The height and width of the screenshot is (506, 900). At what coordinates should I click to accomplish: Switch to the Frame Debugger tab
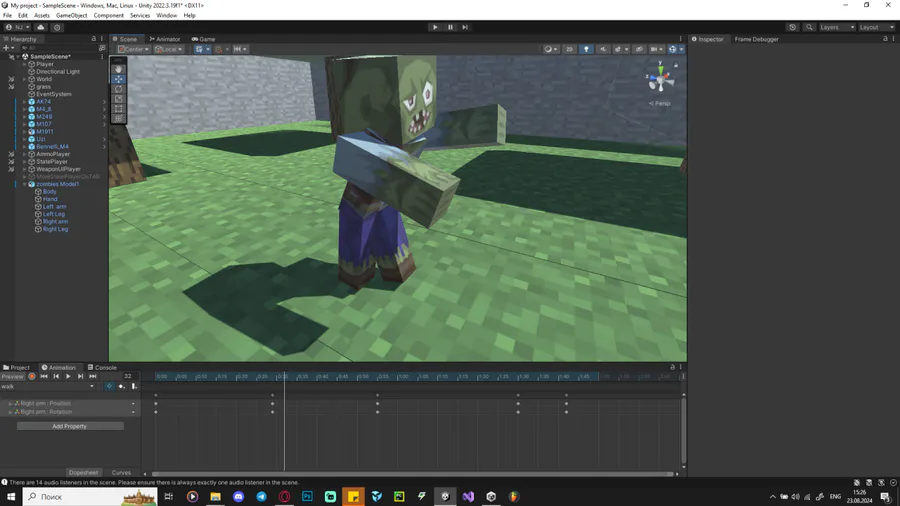pyautogui.click(x=757, y=39)
